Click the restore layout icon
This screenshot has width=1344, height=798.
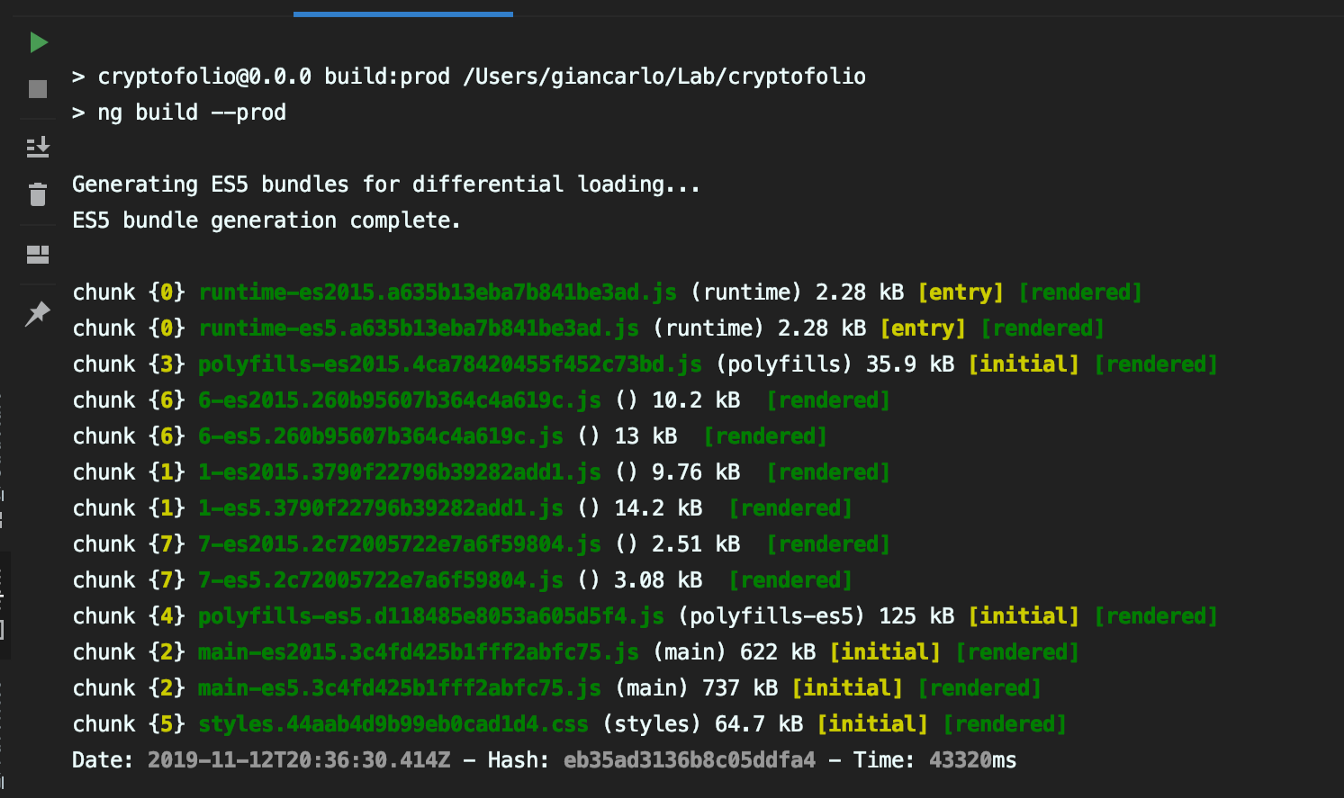click(x=38, y=254)
